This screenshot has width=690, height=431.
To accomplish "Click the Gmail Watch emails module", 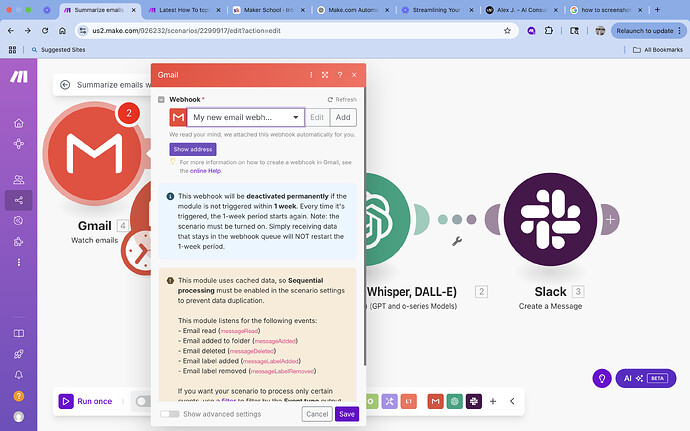I will pos(94,153).
